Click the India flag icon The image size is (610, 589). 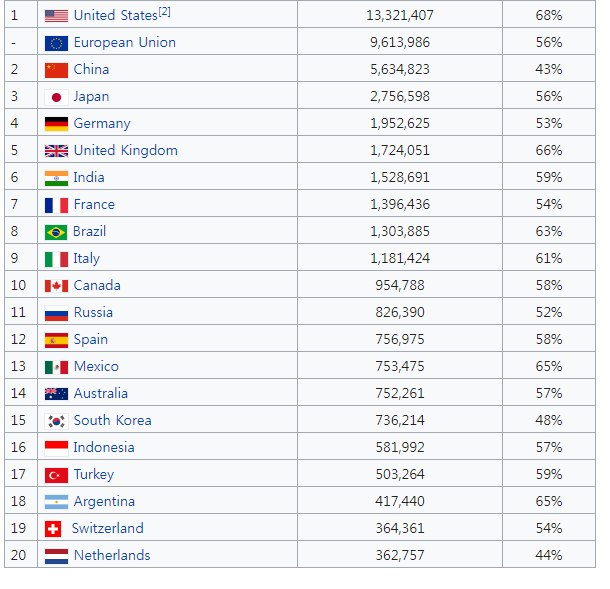56,178
